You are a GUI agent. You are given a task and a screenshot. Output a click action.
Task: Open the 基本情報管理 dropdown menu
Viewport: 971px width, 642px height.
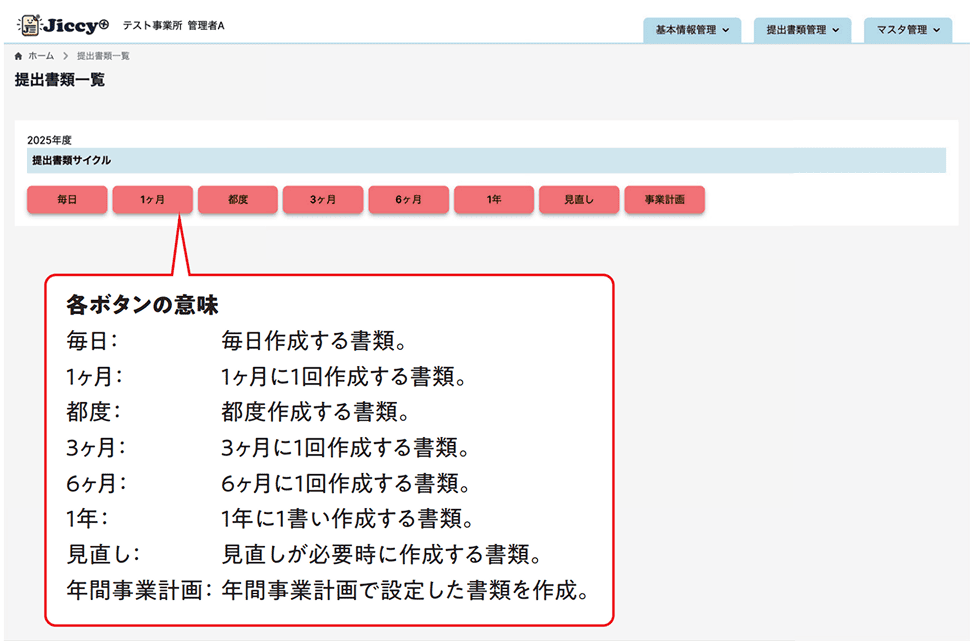click(x=685, y=30)
